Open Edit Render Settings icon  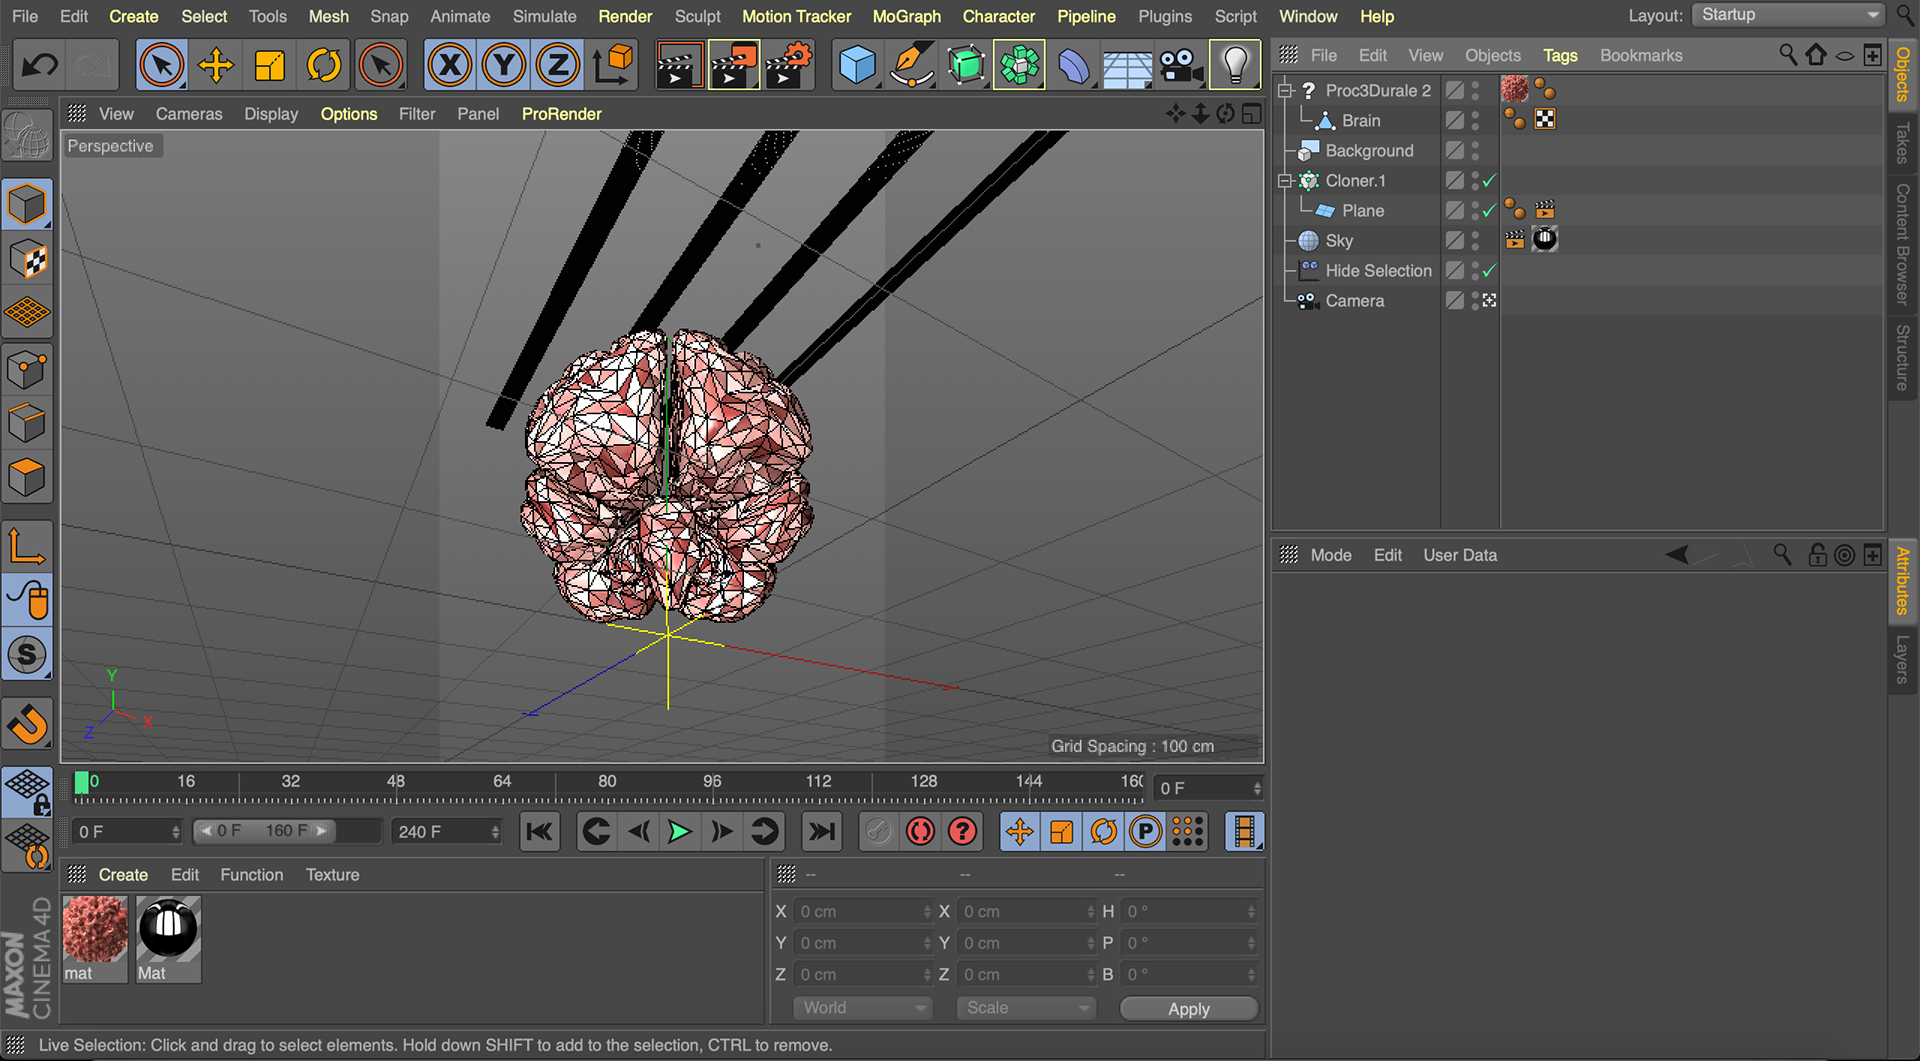[788, 66]
